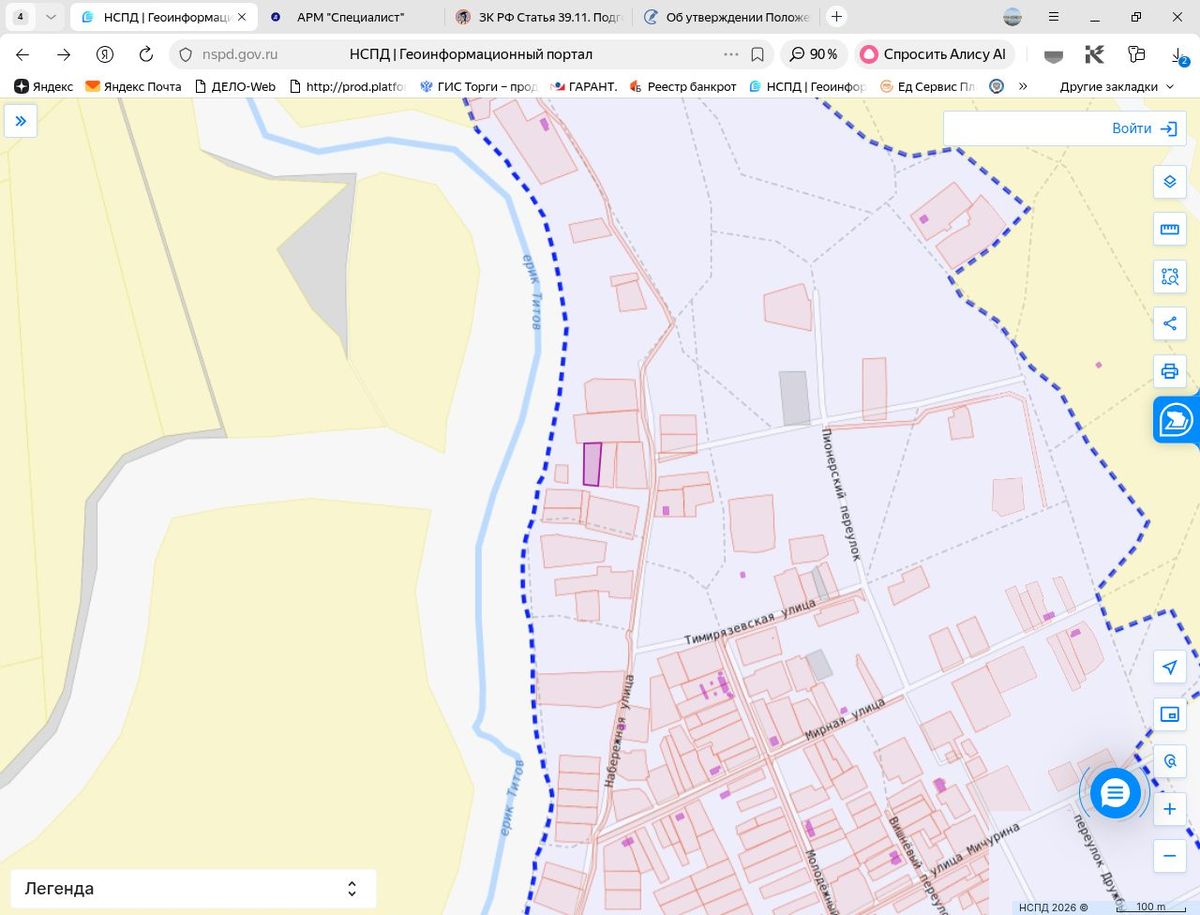
Task: Expand the left sidebar with double chevron
Action: 20,121
